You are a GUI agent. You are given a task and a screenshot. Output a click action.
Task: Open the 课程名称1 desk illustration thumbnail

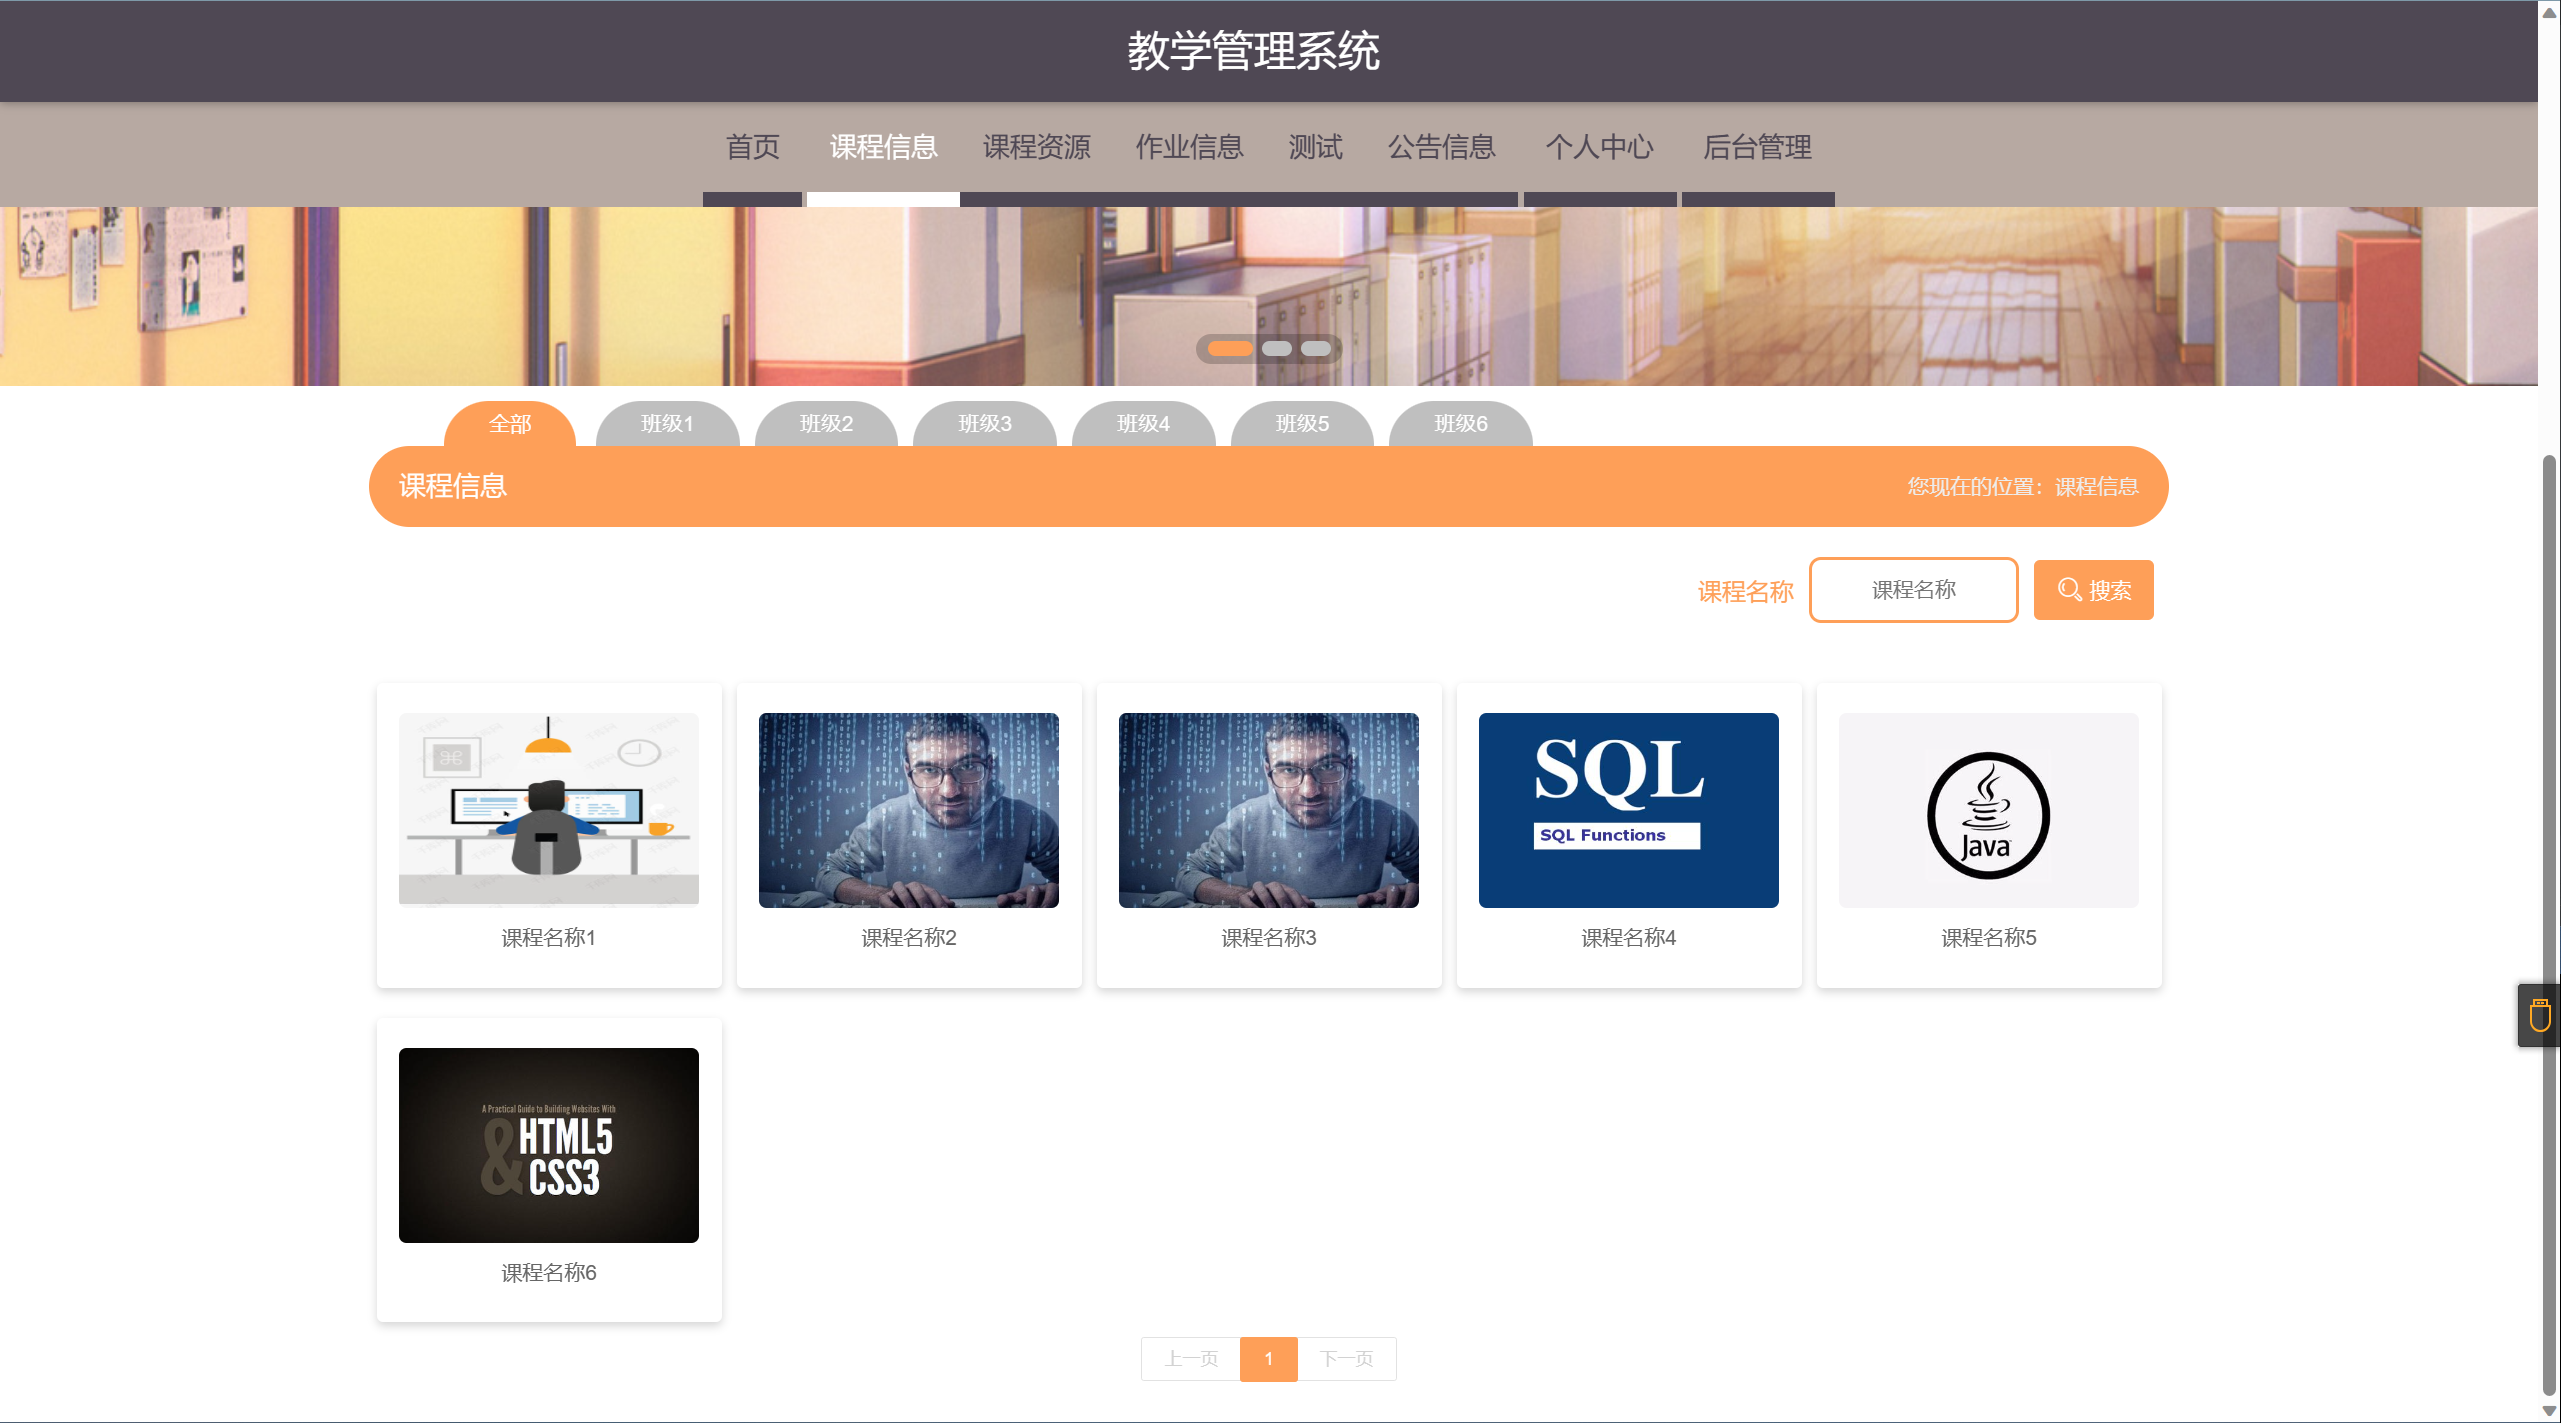coord(548,810)
